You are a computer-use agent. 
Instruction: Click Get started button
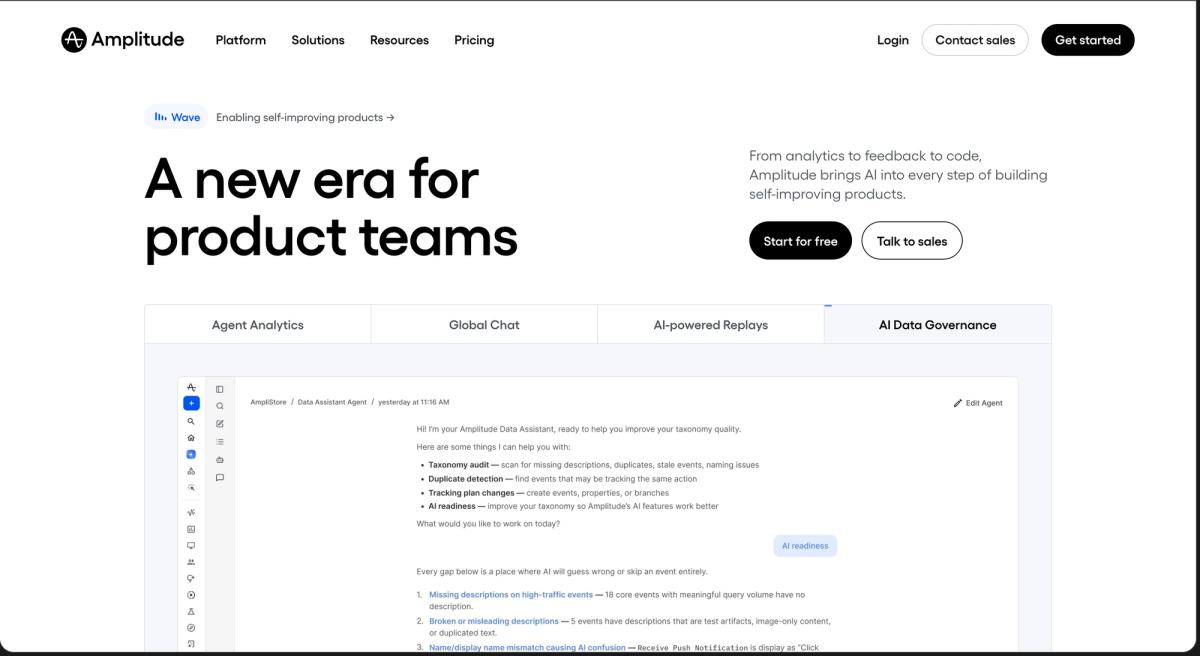pyautogui.click(x=1088, y=40)
